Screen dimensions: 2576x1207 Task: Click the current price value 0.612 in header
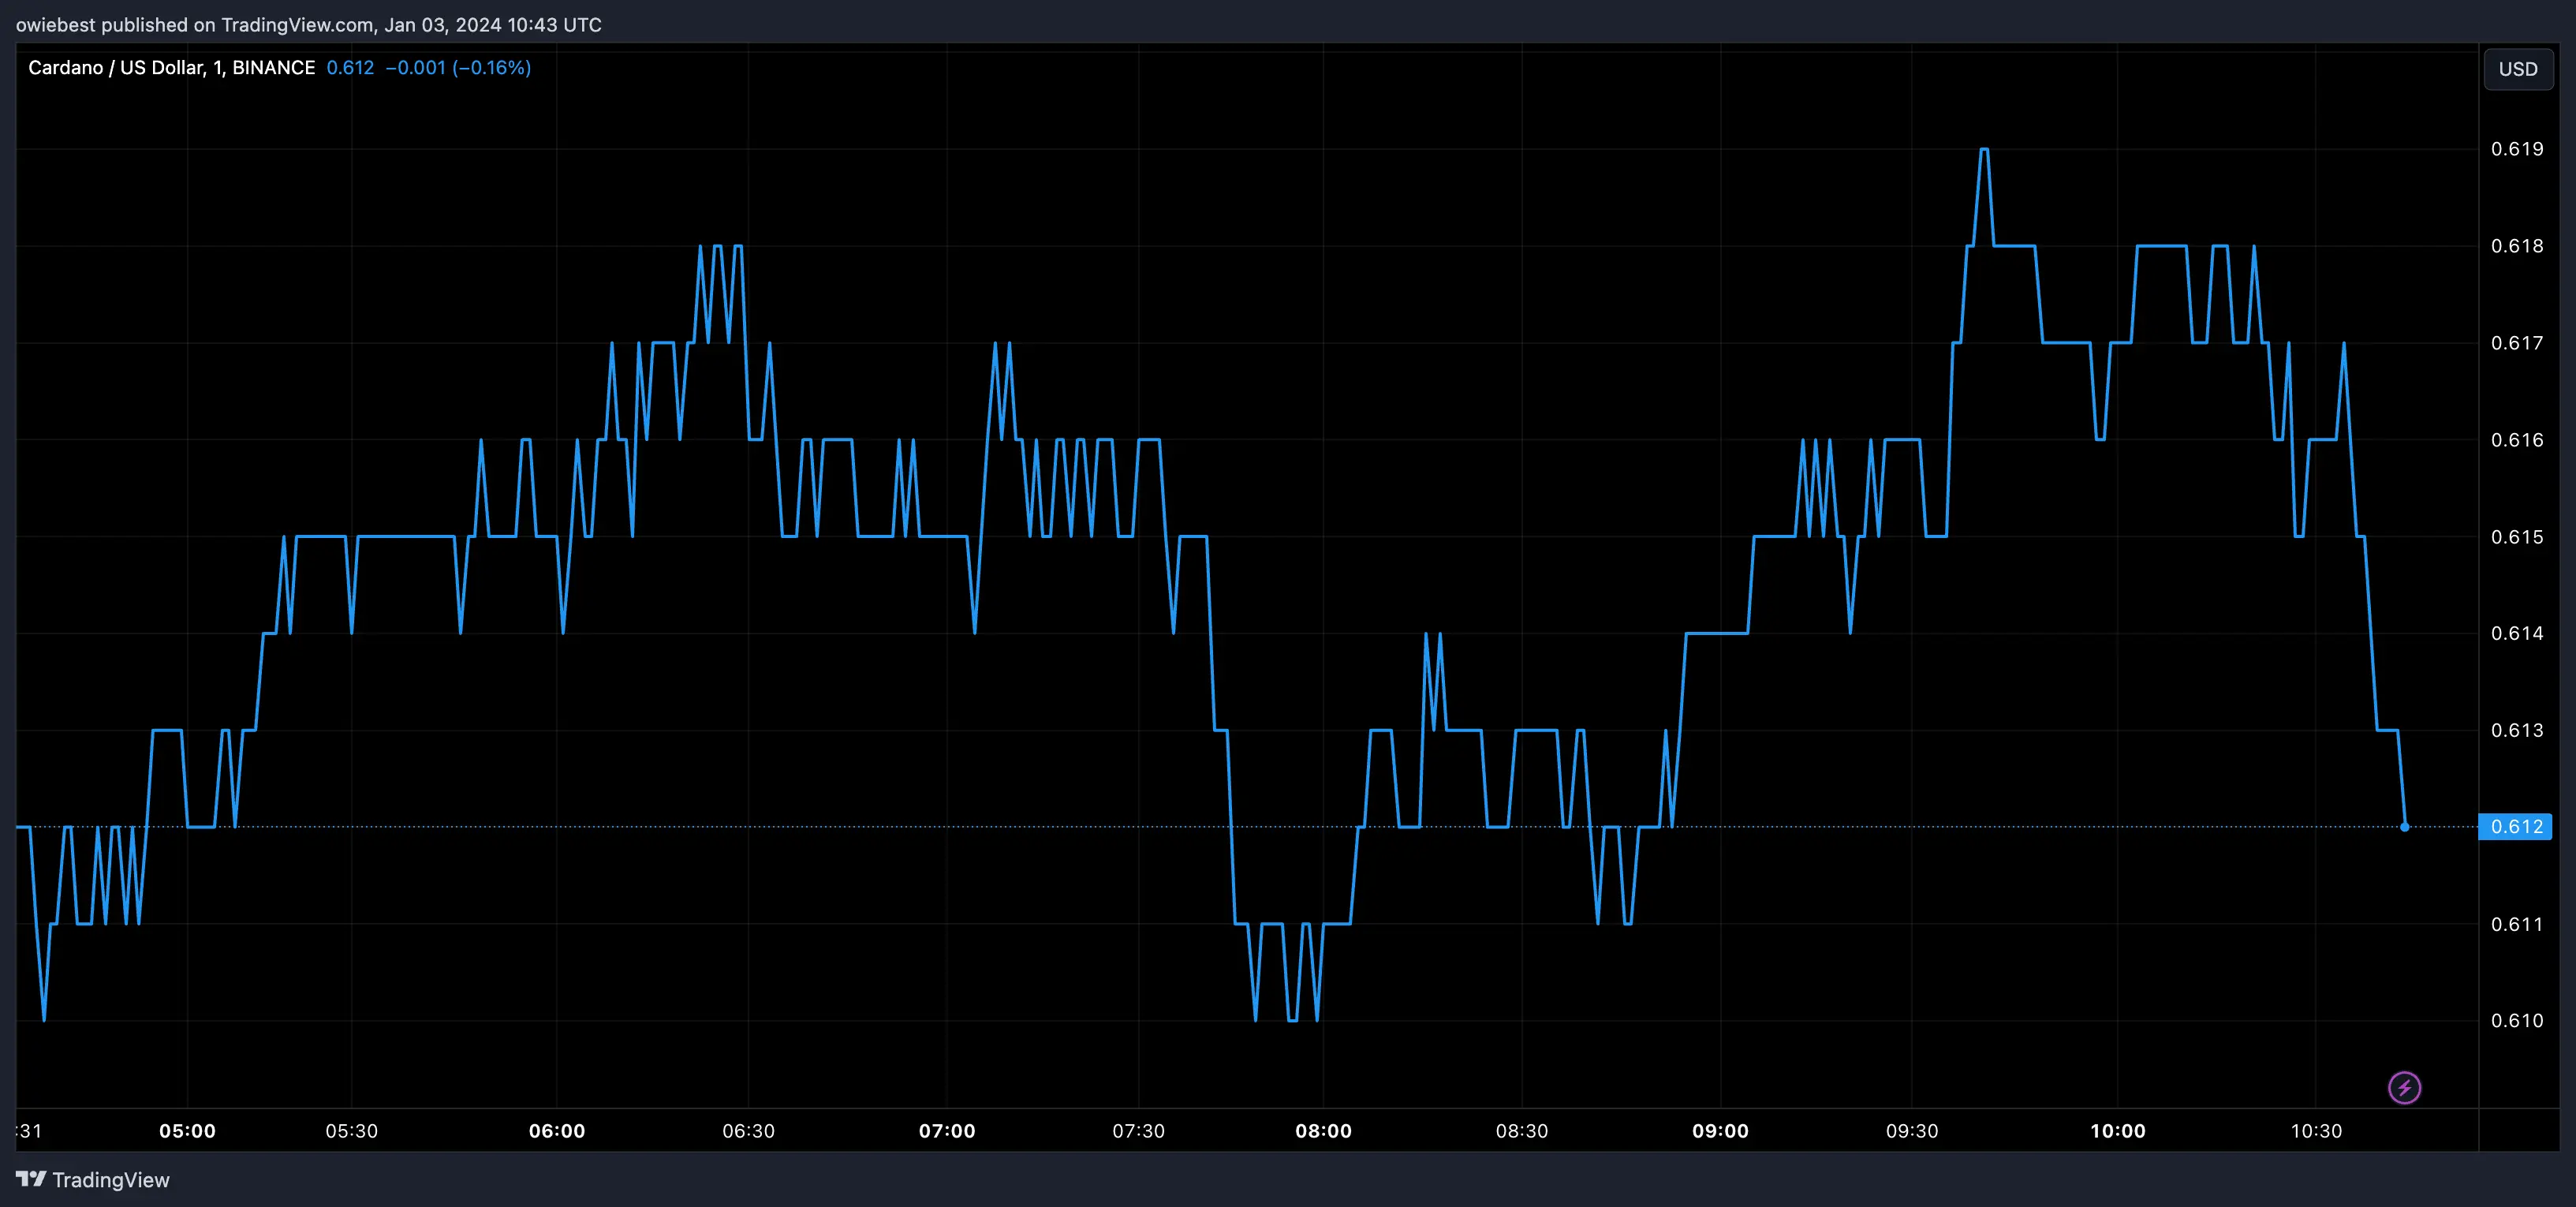coord(351,68)
